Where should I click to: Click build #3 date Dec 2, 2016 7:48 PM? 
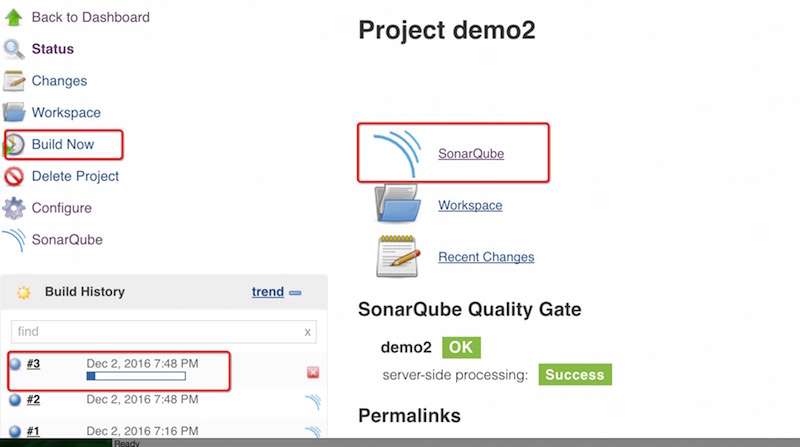point(142,363)
